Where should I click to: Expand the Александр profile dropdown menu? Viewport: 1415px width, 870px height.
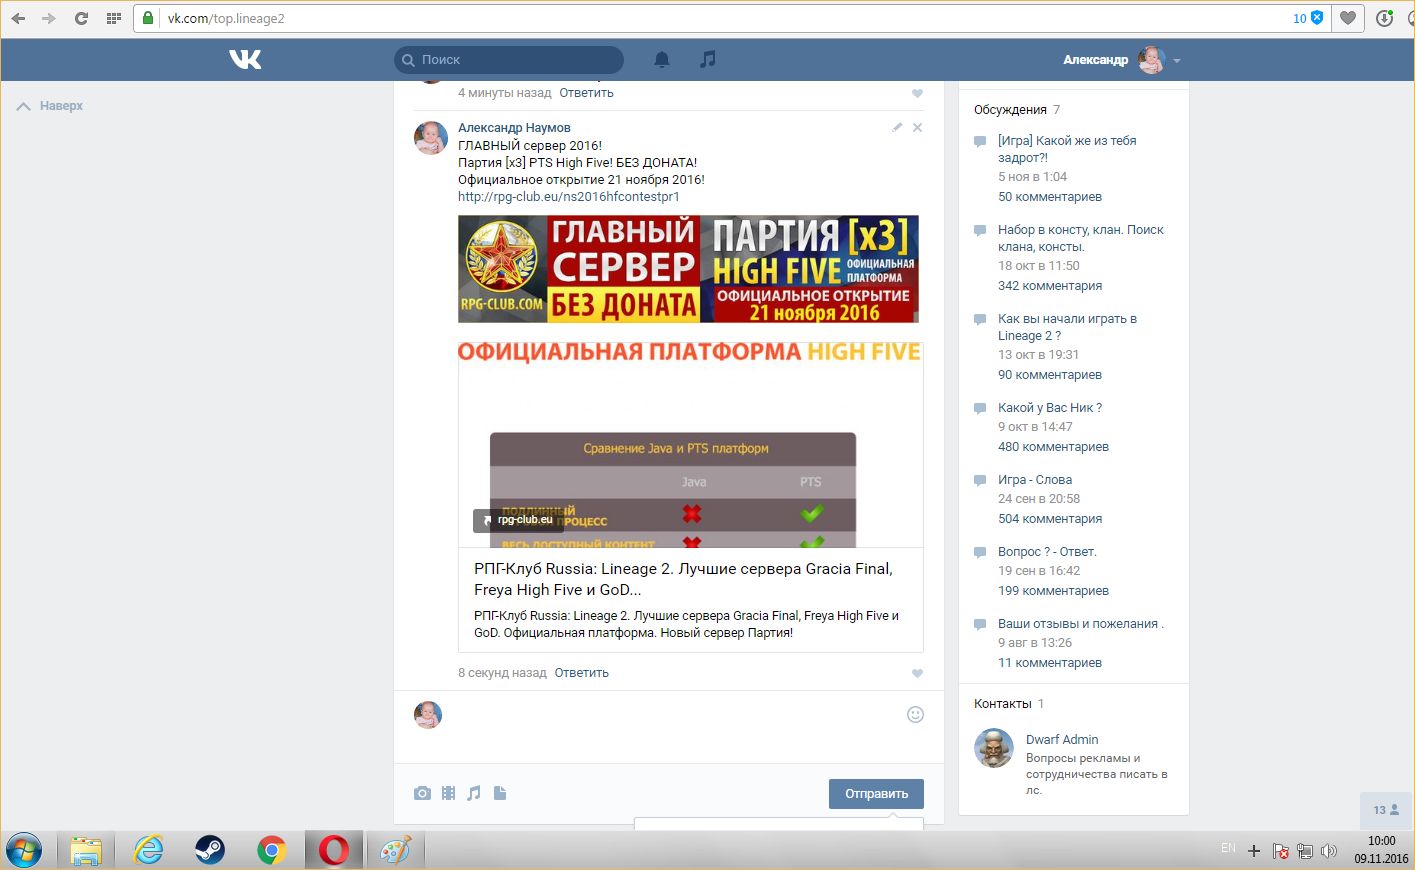point(1177,61)
